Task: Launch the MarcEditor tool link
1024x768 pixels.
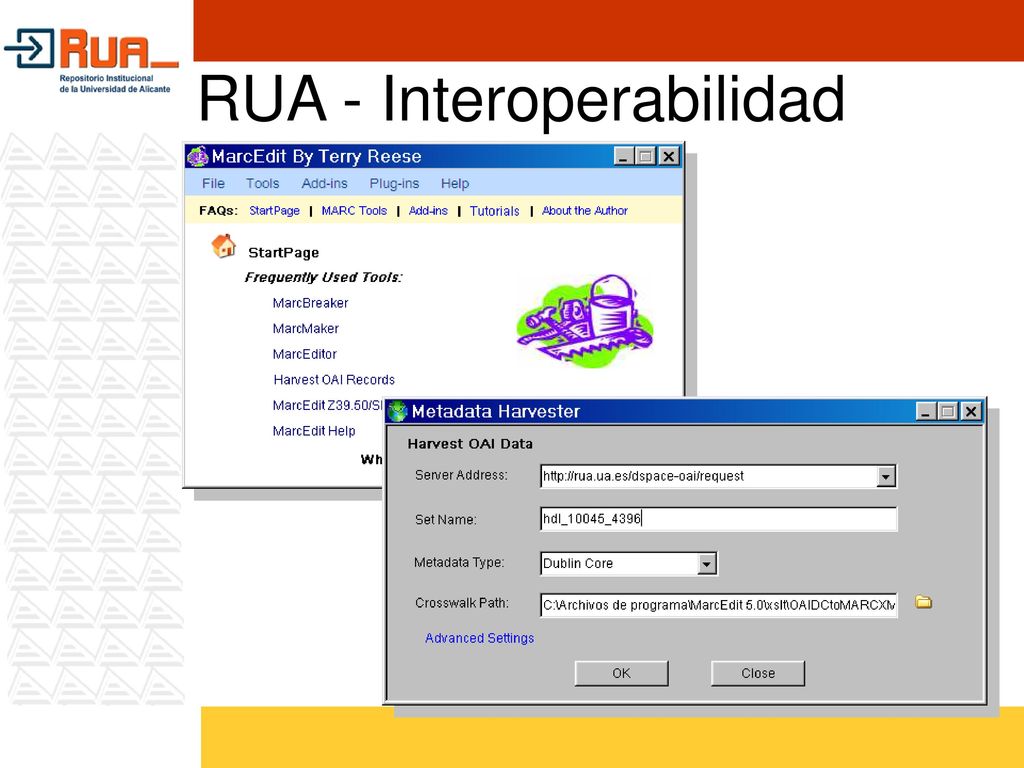Action: coord(304,354)
